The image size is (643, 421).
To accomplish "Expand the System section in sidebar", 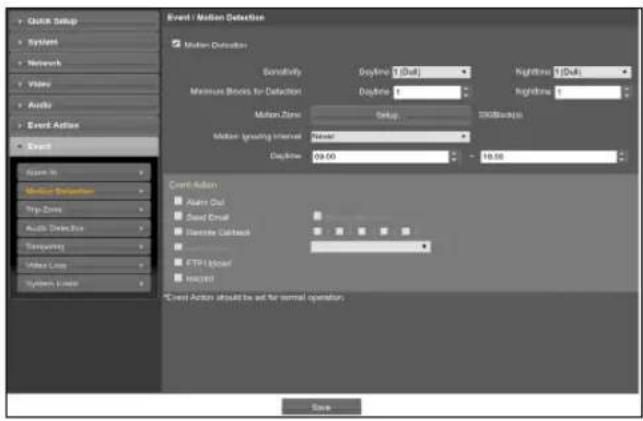I will [84, 42].
